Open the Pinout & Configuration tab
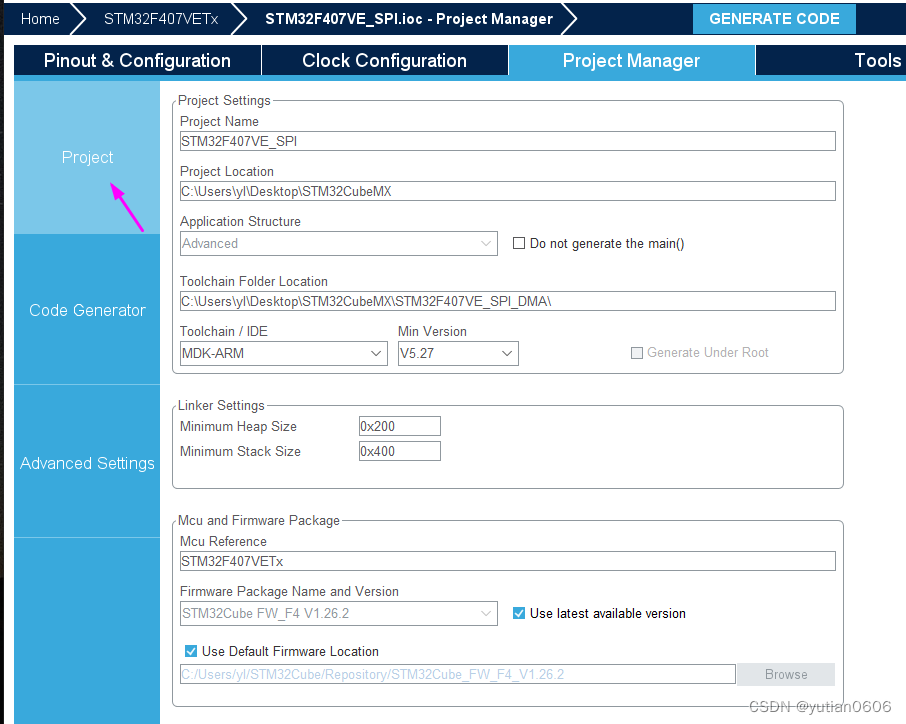906x724 pixels. click(x=138, y=61)
